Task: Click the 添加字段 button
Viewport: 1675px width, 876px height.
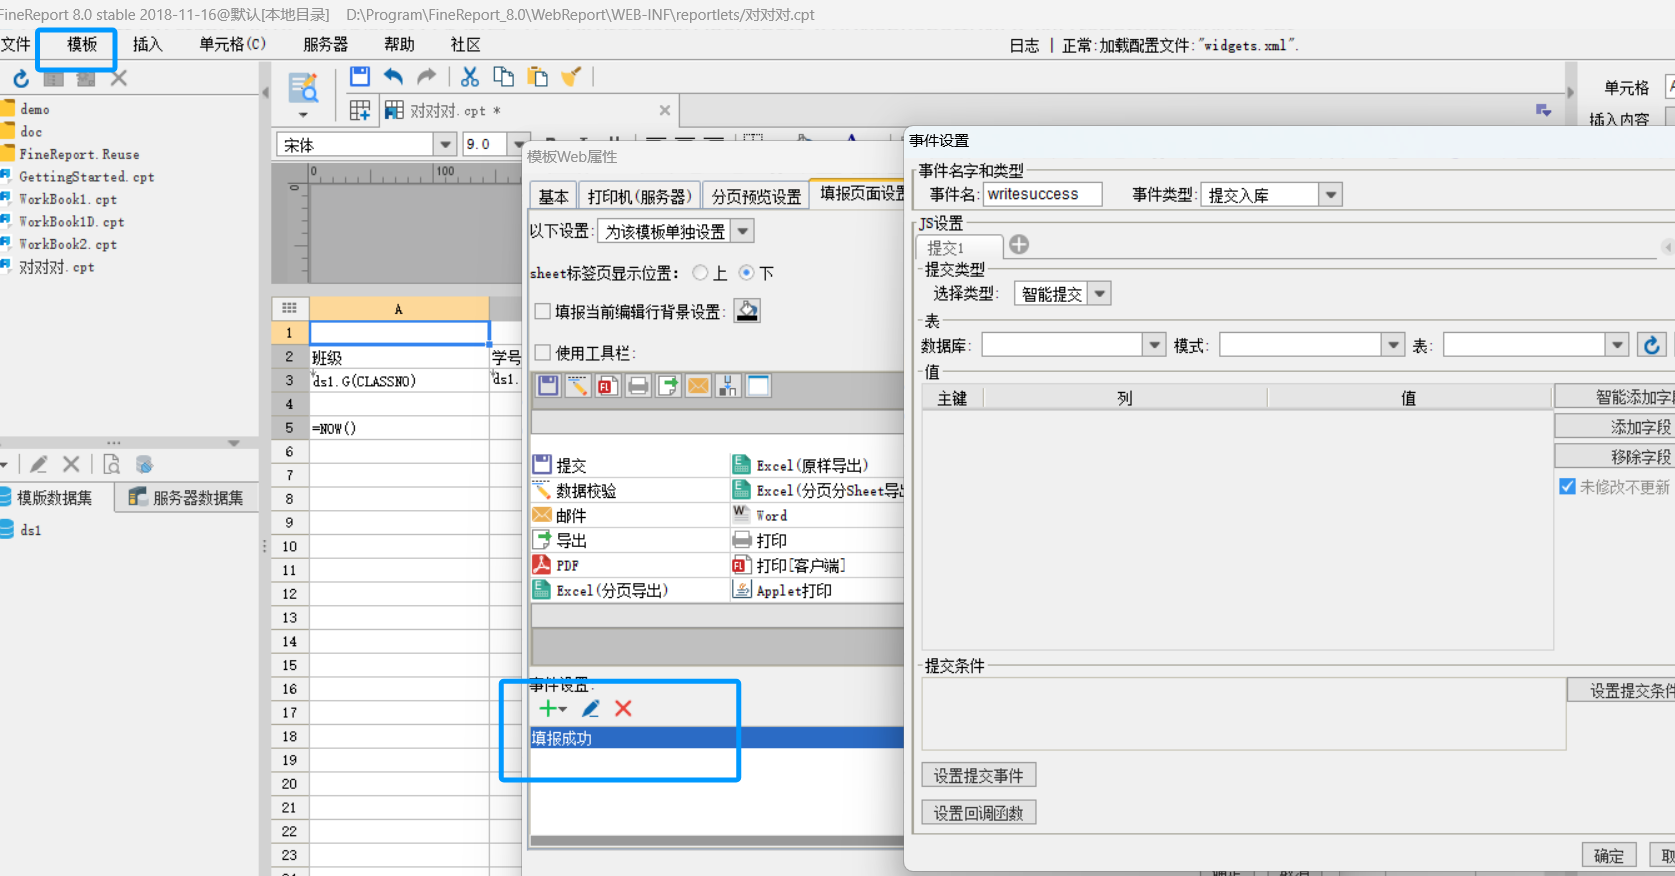Action: [x=1615, y=427]
